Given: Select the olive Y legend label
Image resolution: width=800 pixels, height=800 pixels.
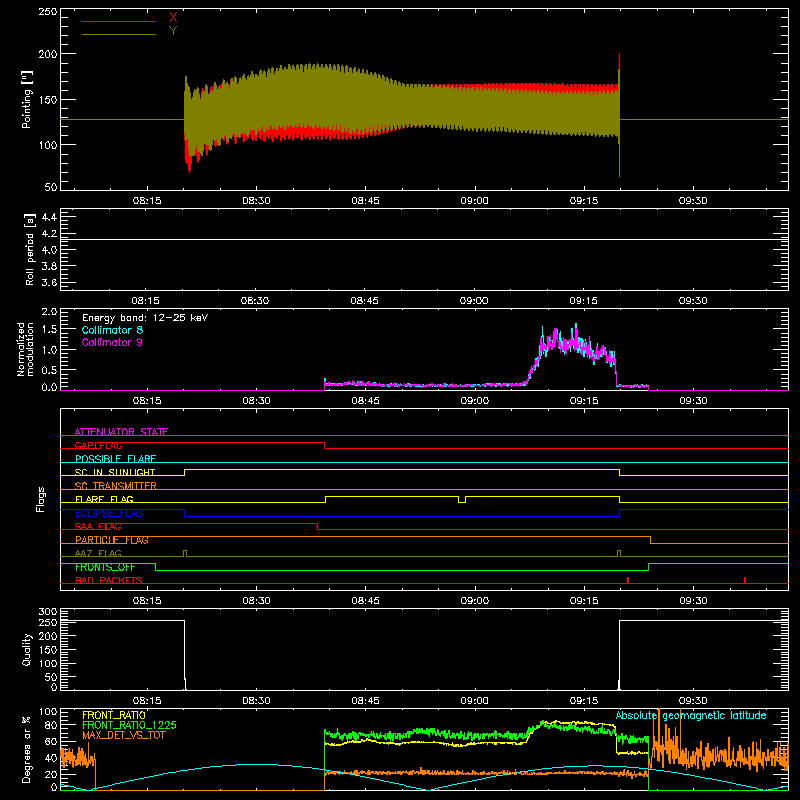Looking at the screenshot, I should coord(173,31).
